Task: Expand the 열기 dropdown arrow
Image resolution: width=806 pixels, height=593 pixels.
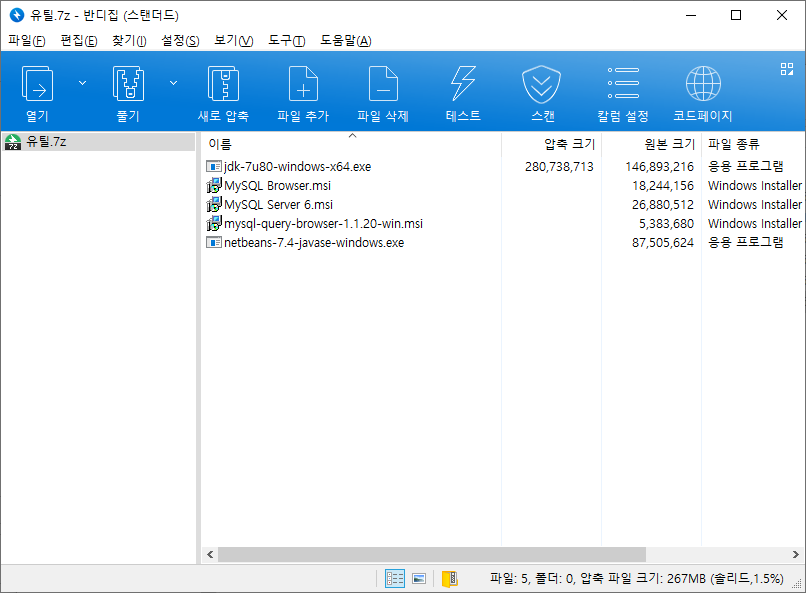Action: click(82, 83)
